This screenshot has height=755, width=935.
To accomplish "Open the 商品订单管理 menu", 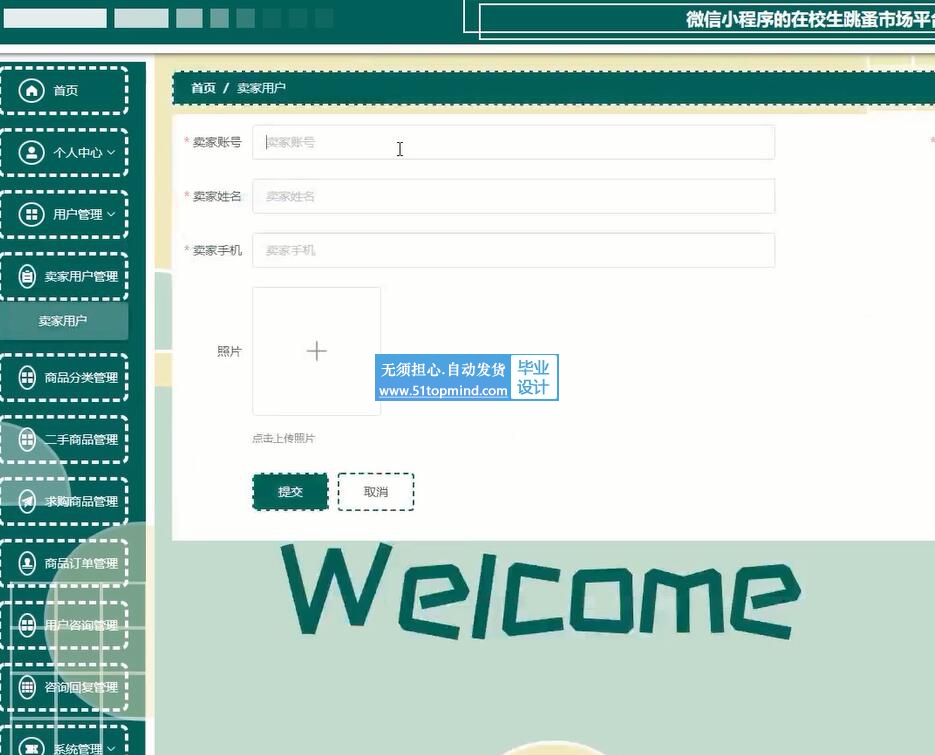I will click(64, 564).
